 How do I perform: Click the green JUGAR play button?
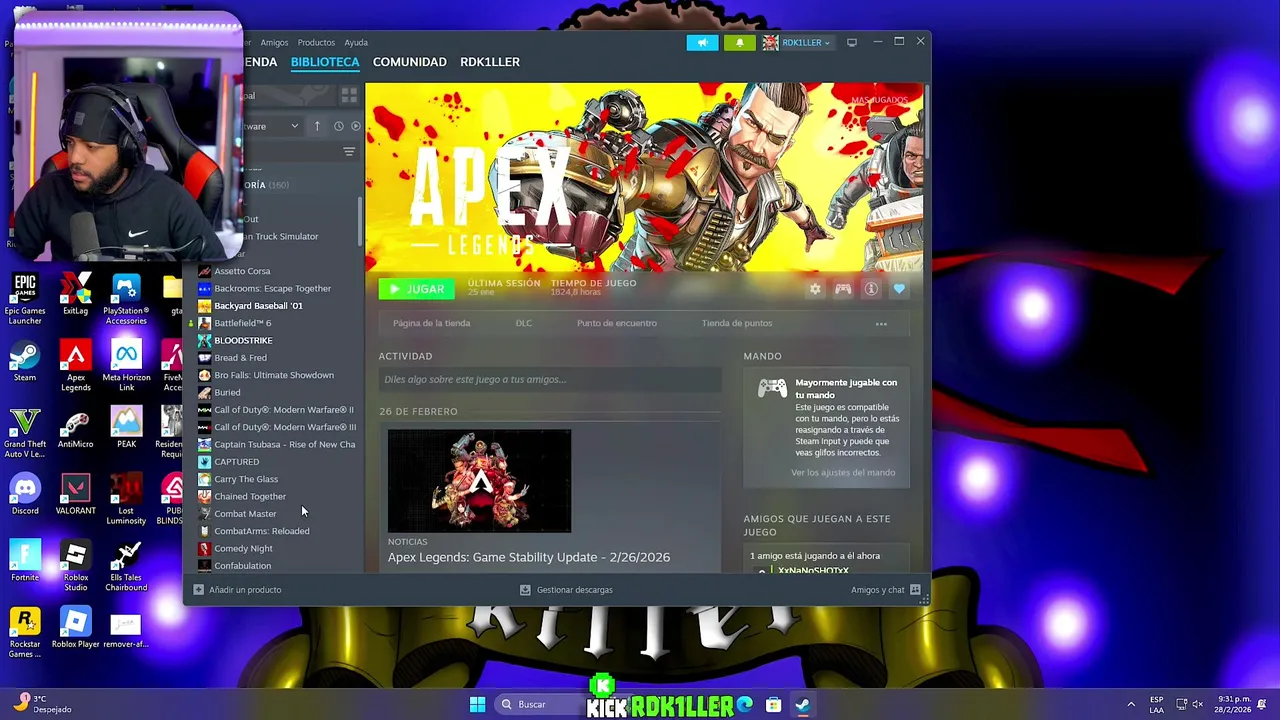pos(416,289)
